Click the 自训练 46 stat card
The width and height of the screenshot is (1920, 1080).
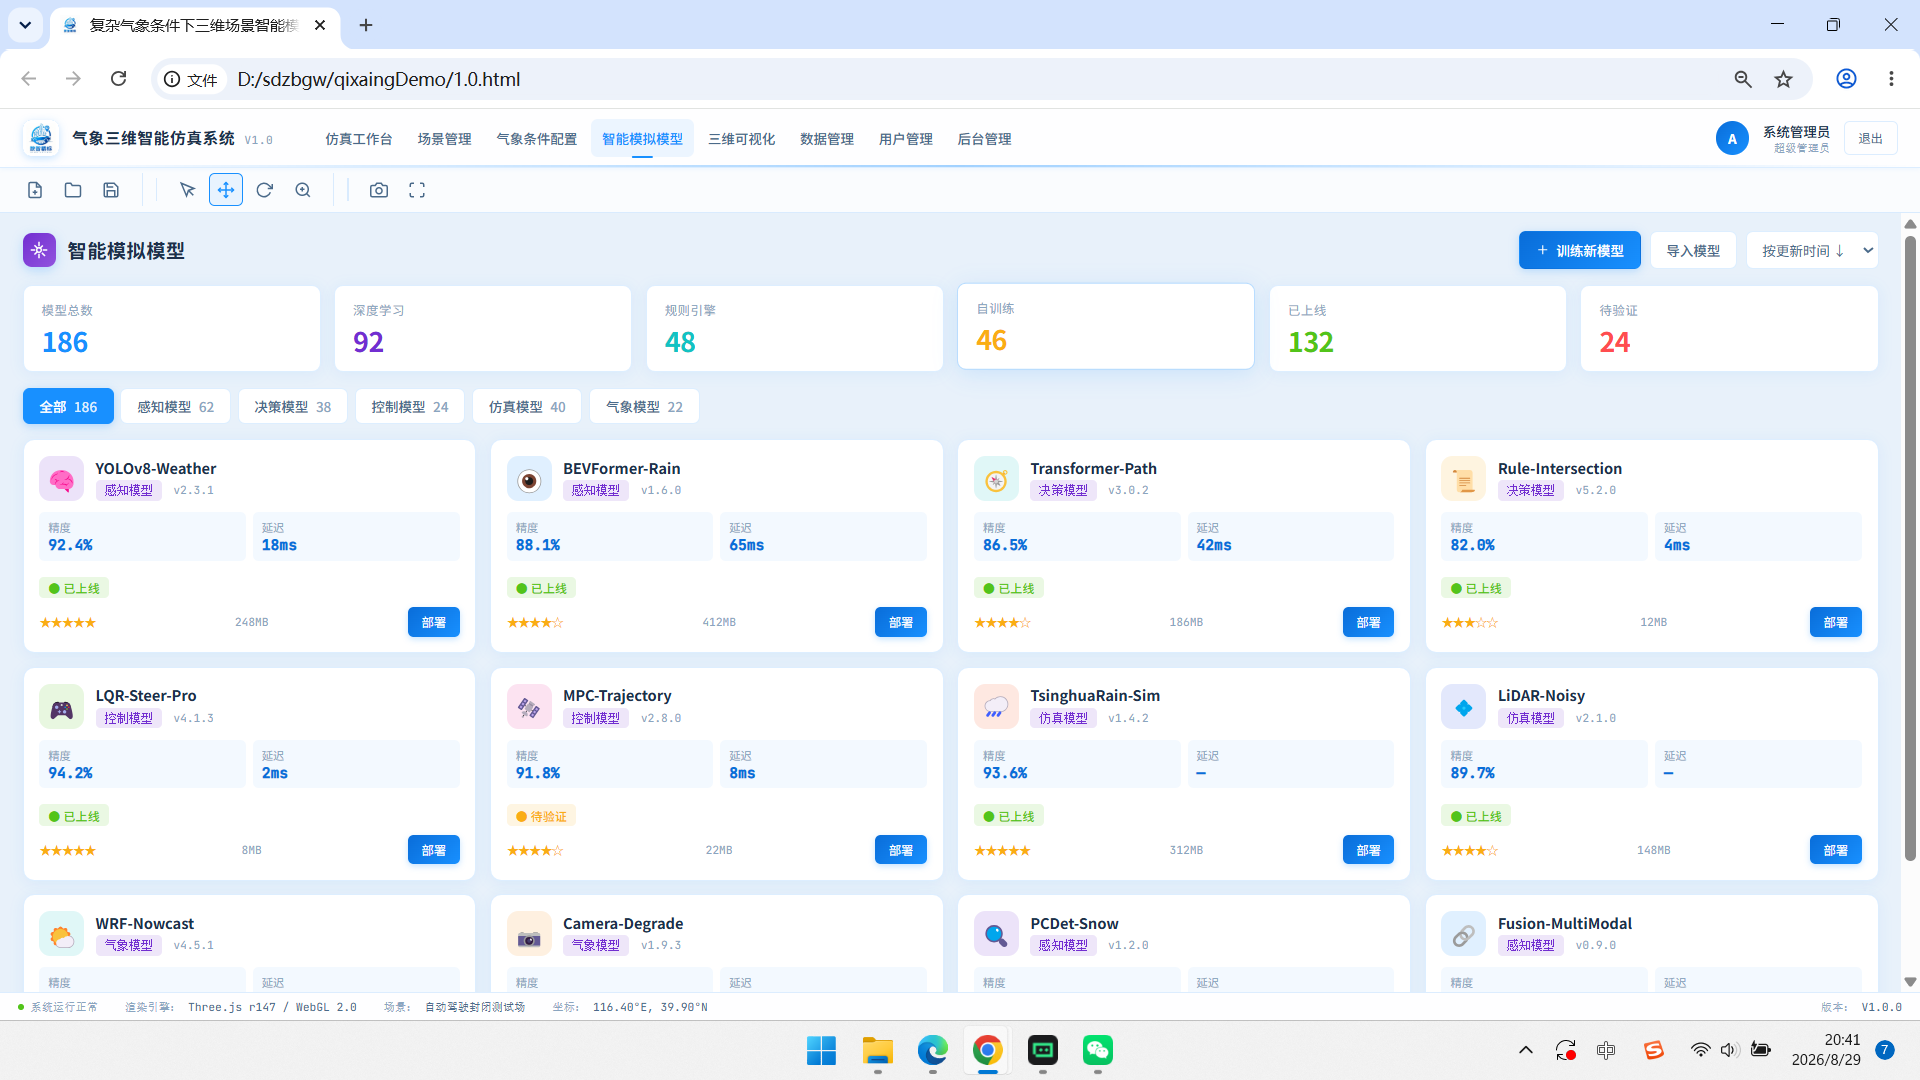[1105, 327]
